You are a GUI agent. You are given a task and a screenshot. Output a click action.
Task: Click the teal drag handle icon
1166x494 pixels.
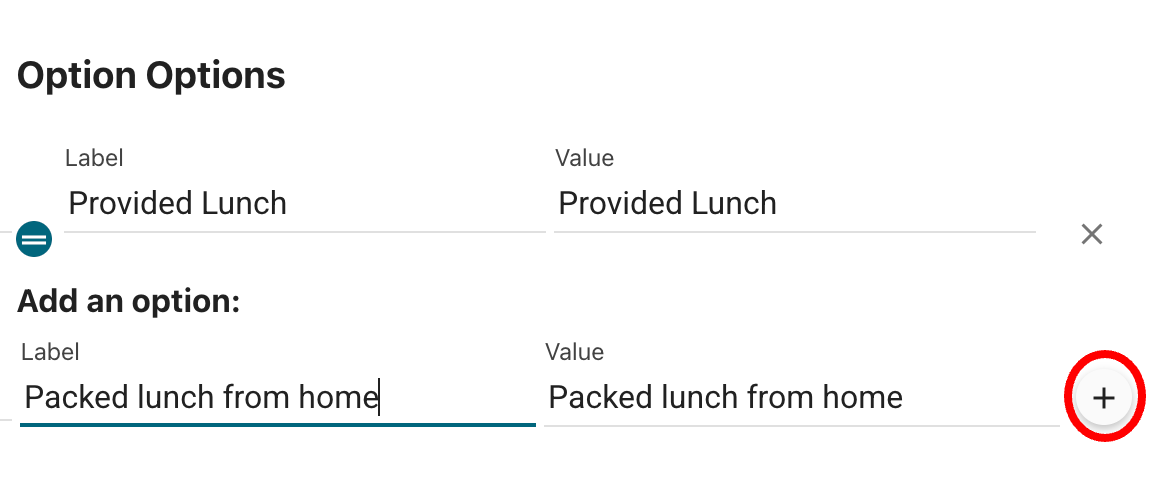click(x=34, y=239)
